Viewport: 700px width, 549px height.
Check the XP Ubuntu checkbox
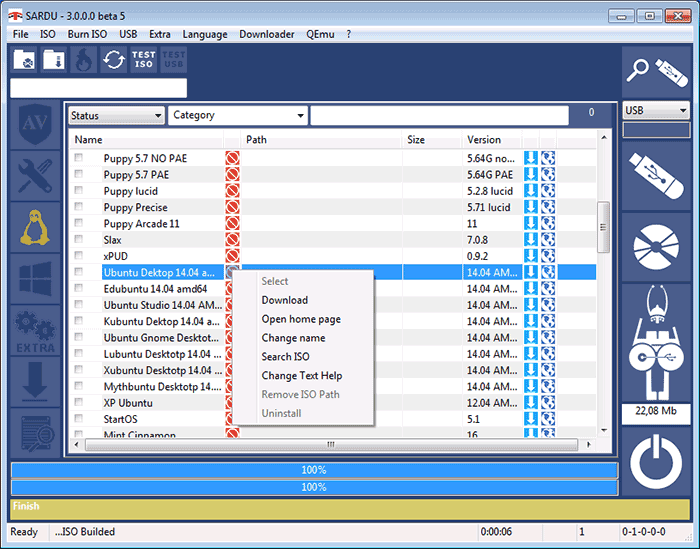click(x=79, y=402)
